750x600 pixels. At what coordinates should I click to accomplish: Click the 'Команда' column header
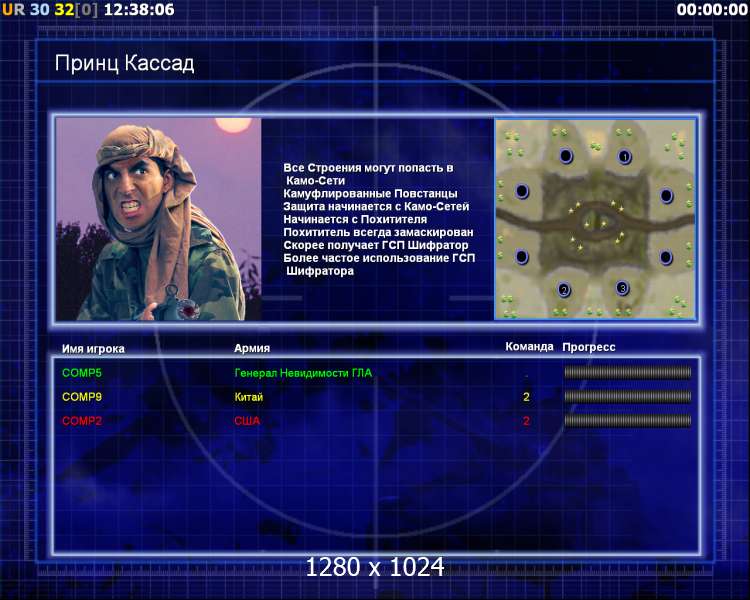pyautogui.click(x=529, y=346)
